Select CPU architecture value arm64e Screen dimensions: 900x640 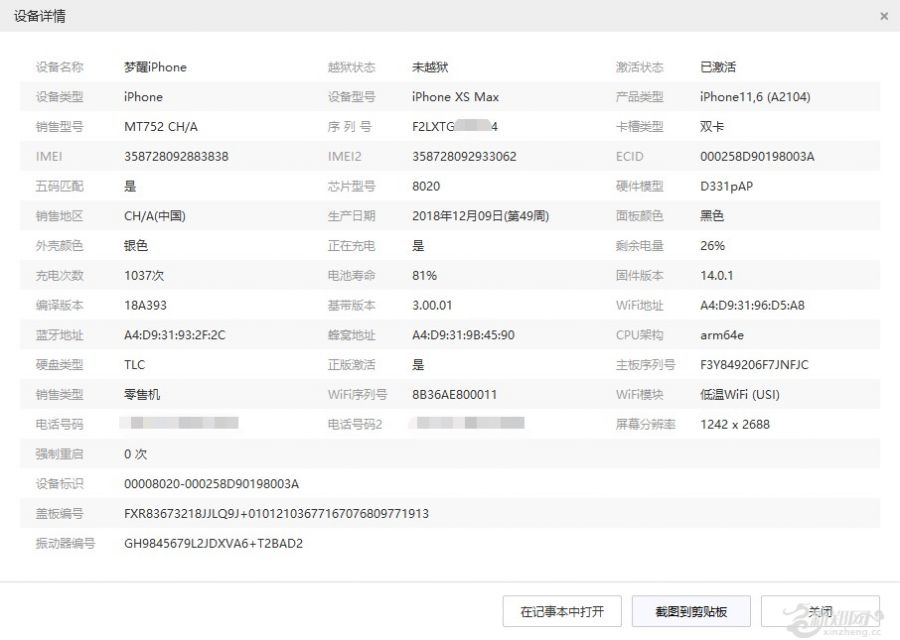pos(721,335)
